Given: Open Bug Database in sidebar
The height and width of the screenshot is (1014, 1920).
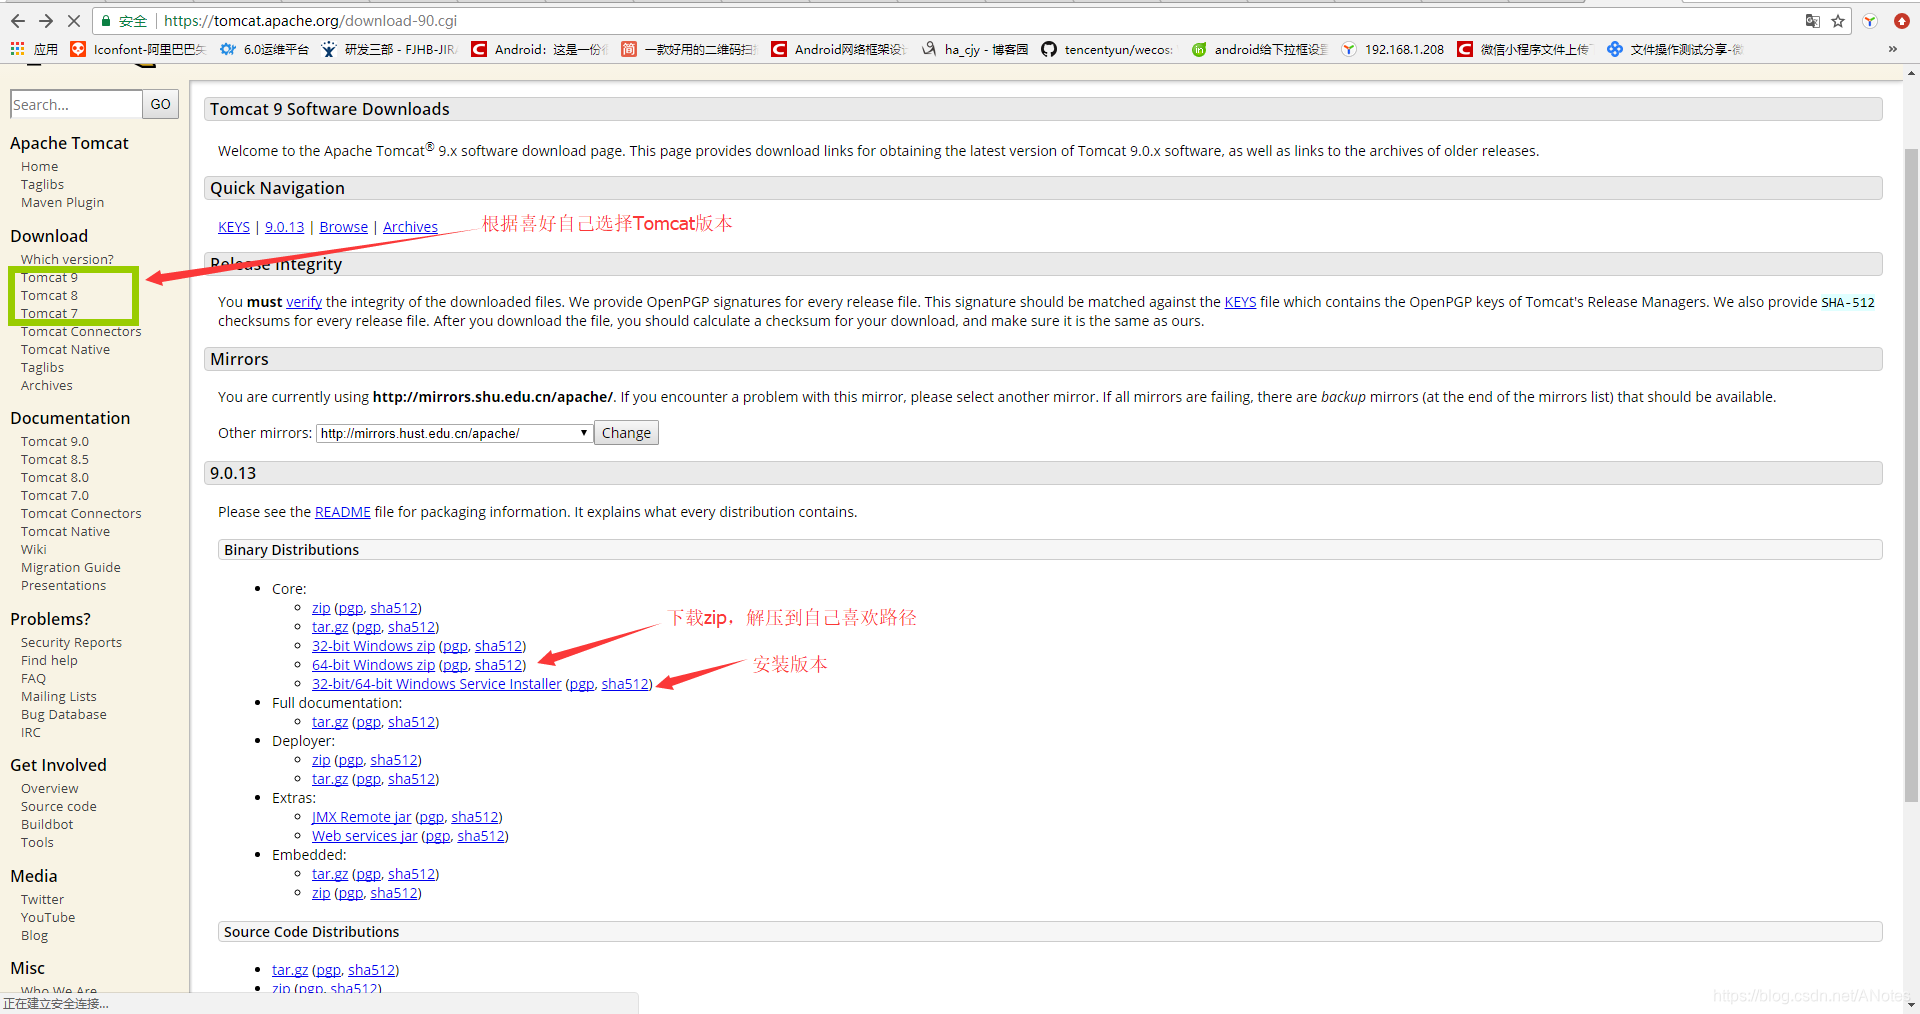Looking at the screenshot, I should (63, 715).
